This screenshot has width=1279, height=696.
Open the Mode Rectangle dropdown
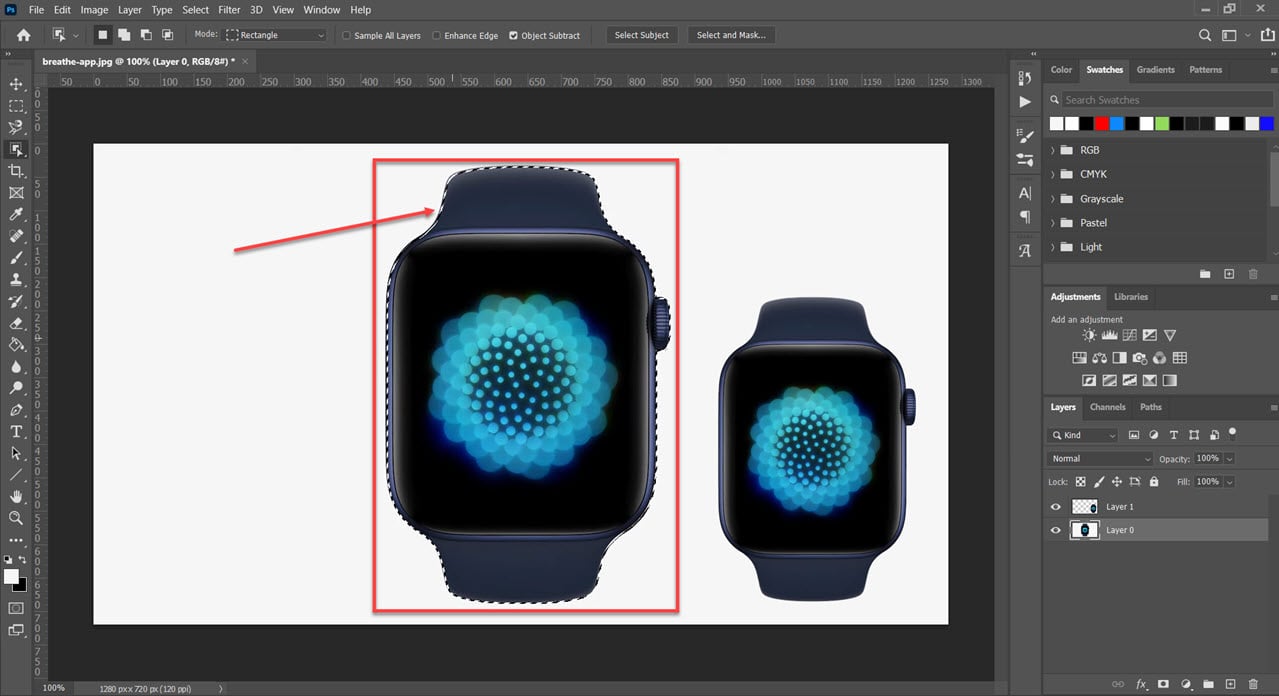pos(276,35)
